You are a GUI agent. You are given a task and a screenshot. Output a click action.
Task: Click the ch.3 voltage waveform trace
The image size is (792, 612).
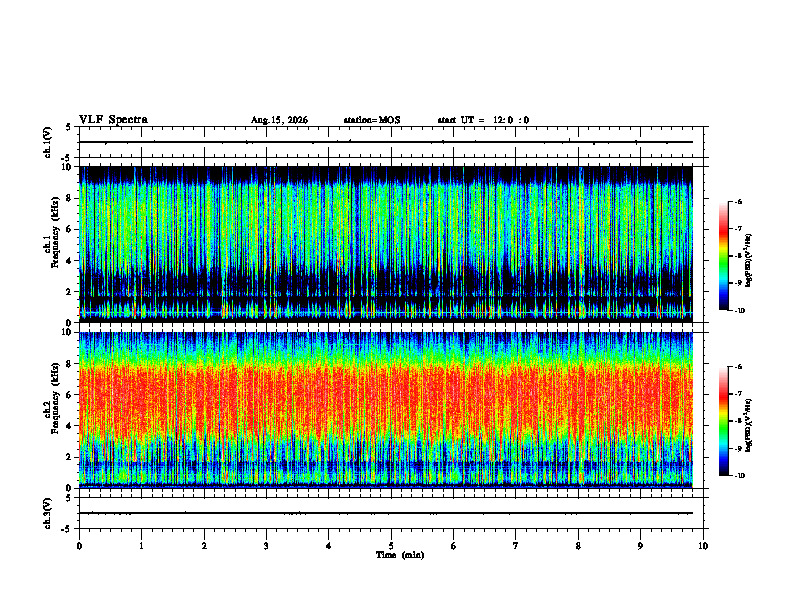coord(386,513)
